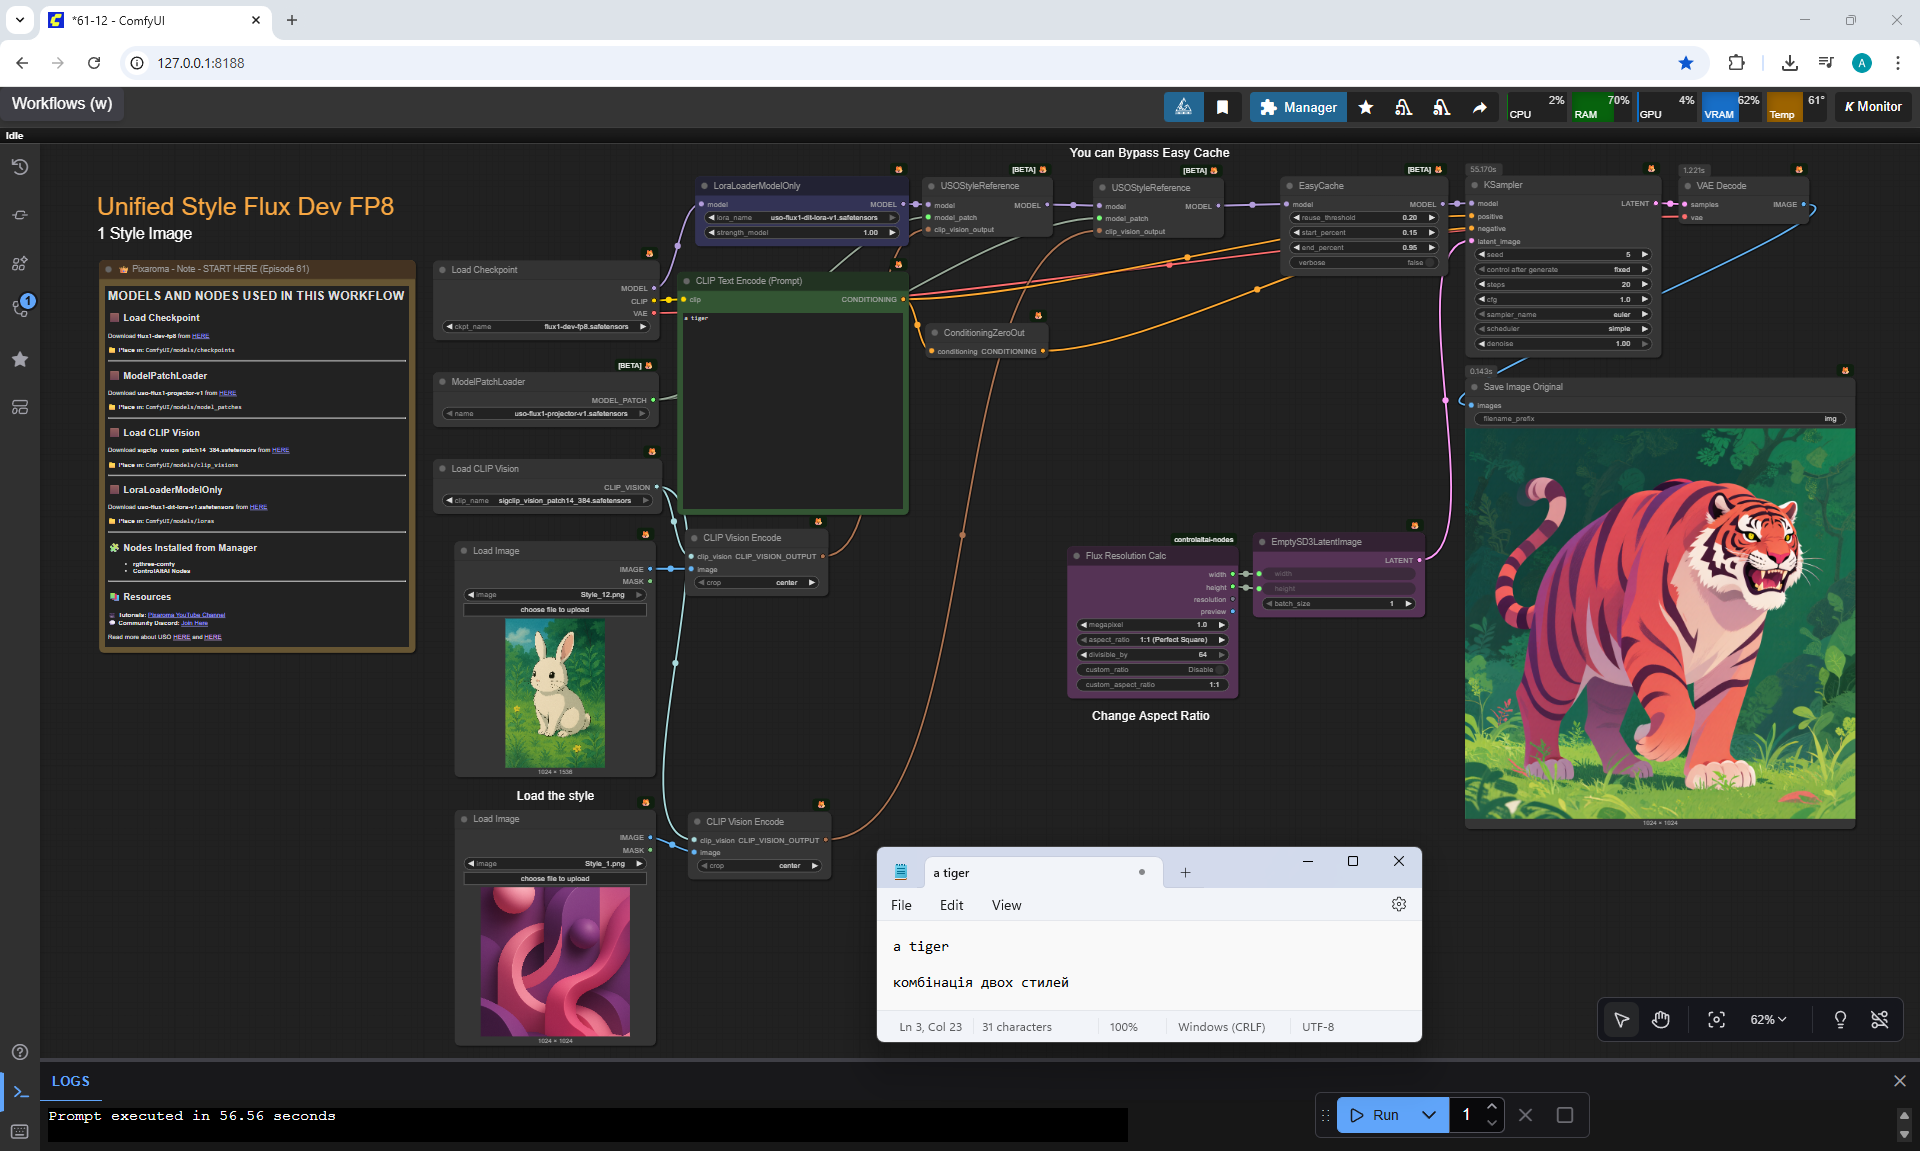Image resolution: width=1920 pixels, height=1151 pixels.
Task: Toggle link visibility icon
Action: [x=1880, y=1019]
